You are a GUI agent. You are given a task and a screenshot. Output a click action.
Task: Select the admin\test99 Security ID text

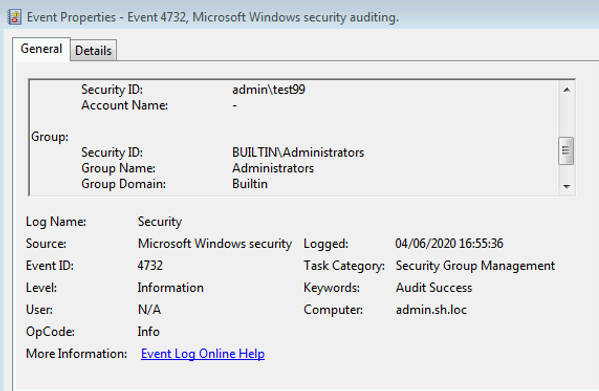click(269, 89)
